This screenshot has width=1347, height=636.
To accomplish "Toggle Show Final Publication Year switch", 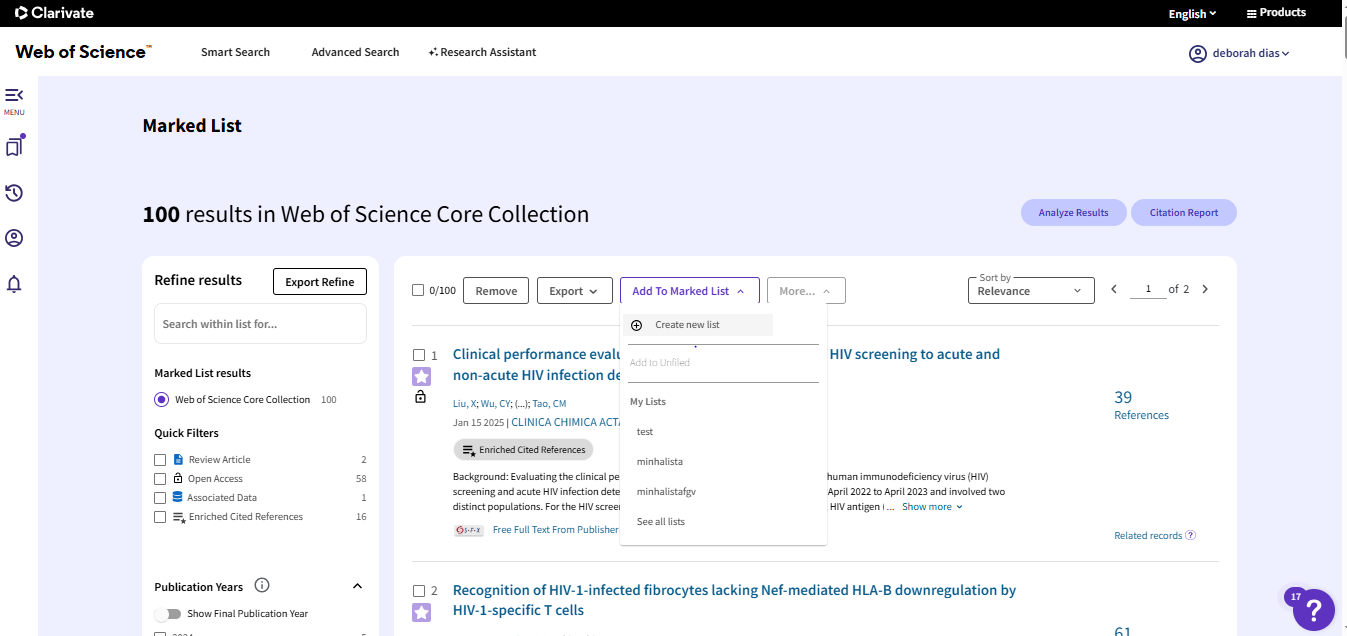I will pos(168,614).
